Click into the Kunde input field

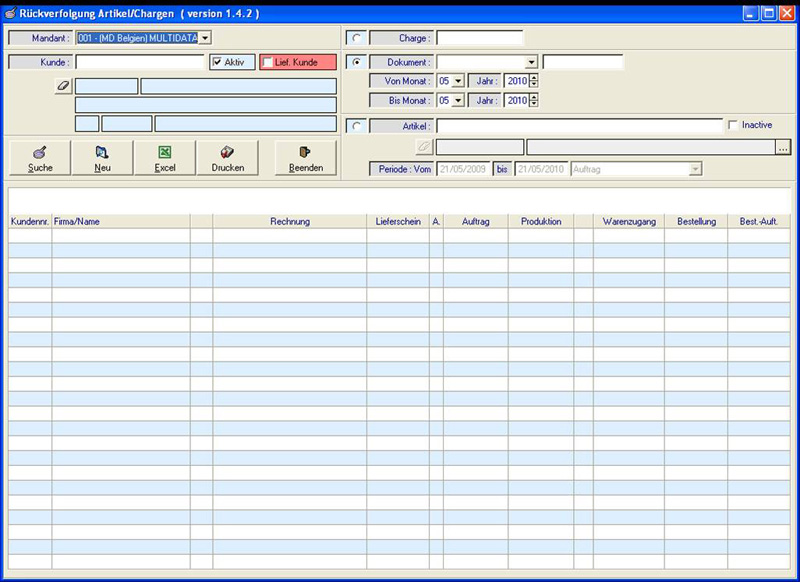(x=140, y=62)
